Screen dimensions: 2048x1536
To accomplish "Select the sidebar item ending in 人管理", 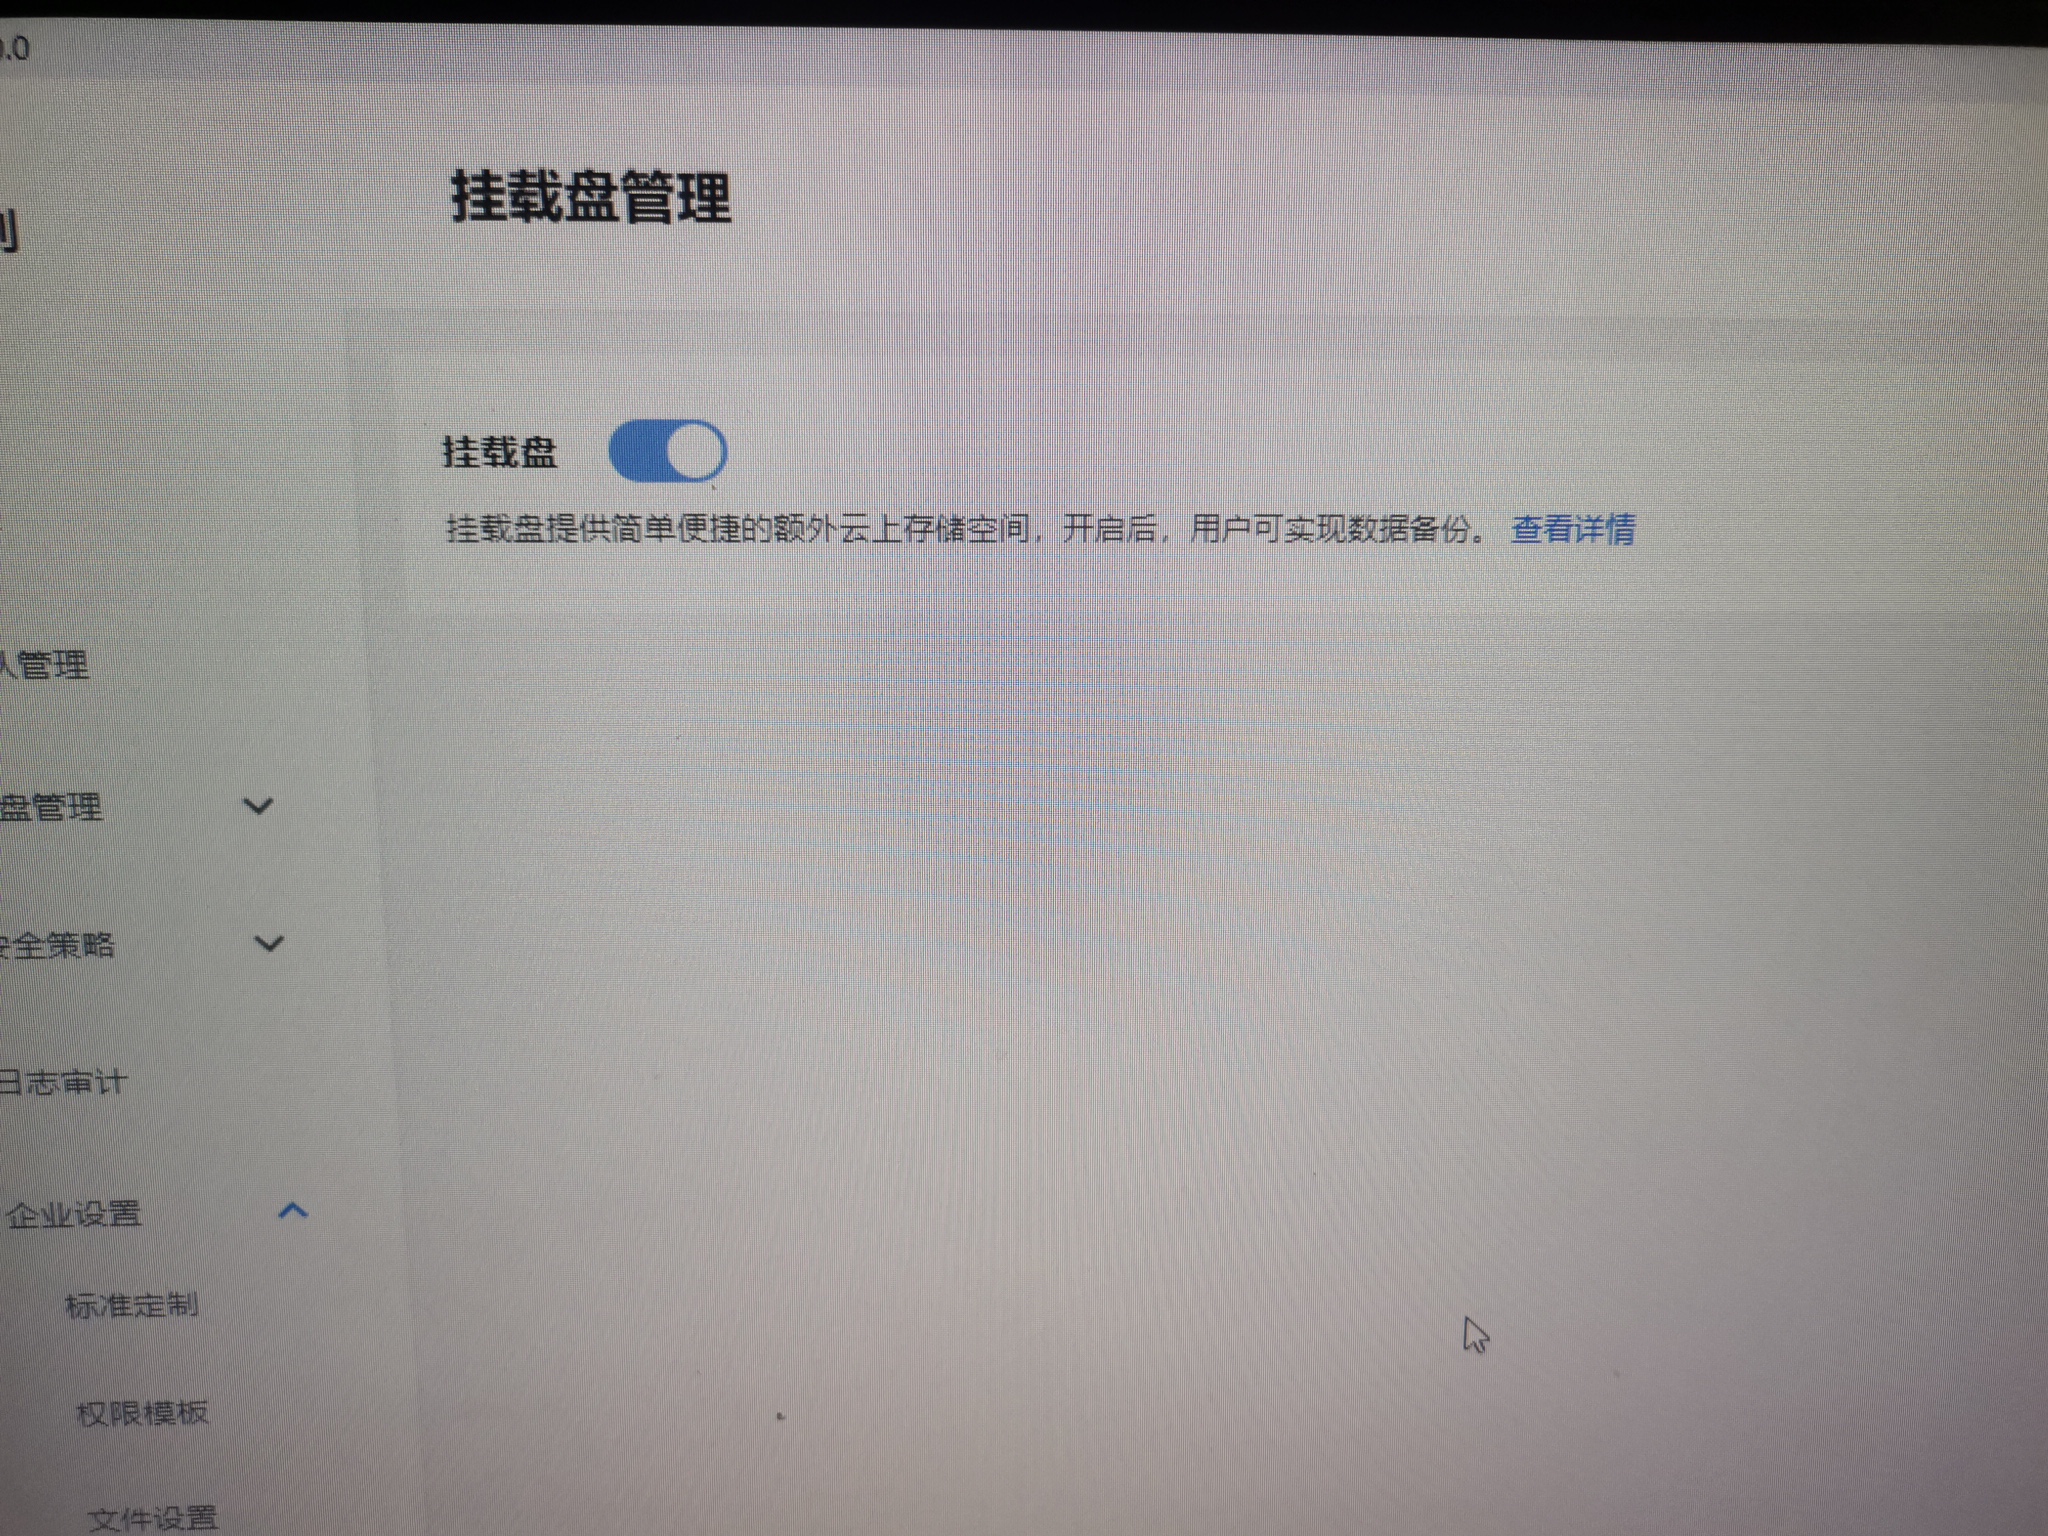I will coord(46,665).
